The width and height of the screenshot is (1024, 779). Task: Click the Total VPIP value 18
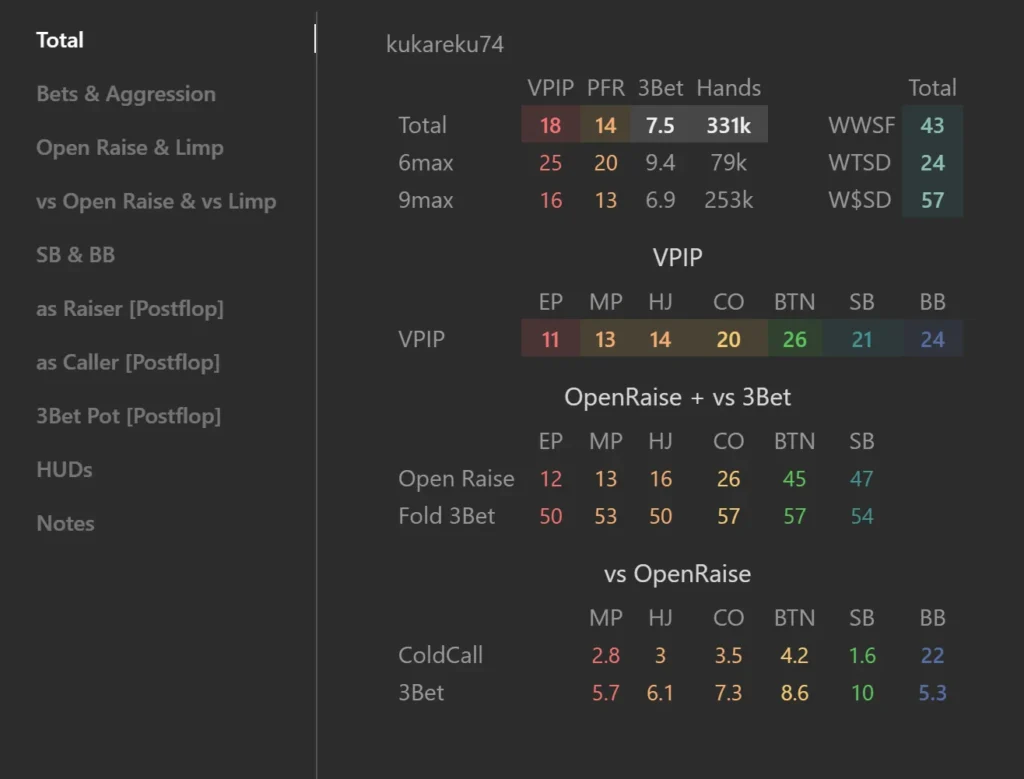pos(551,124)
